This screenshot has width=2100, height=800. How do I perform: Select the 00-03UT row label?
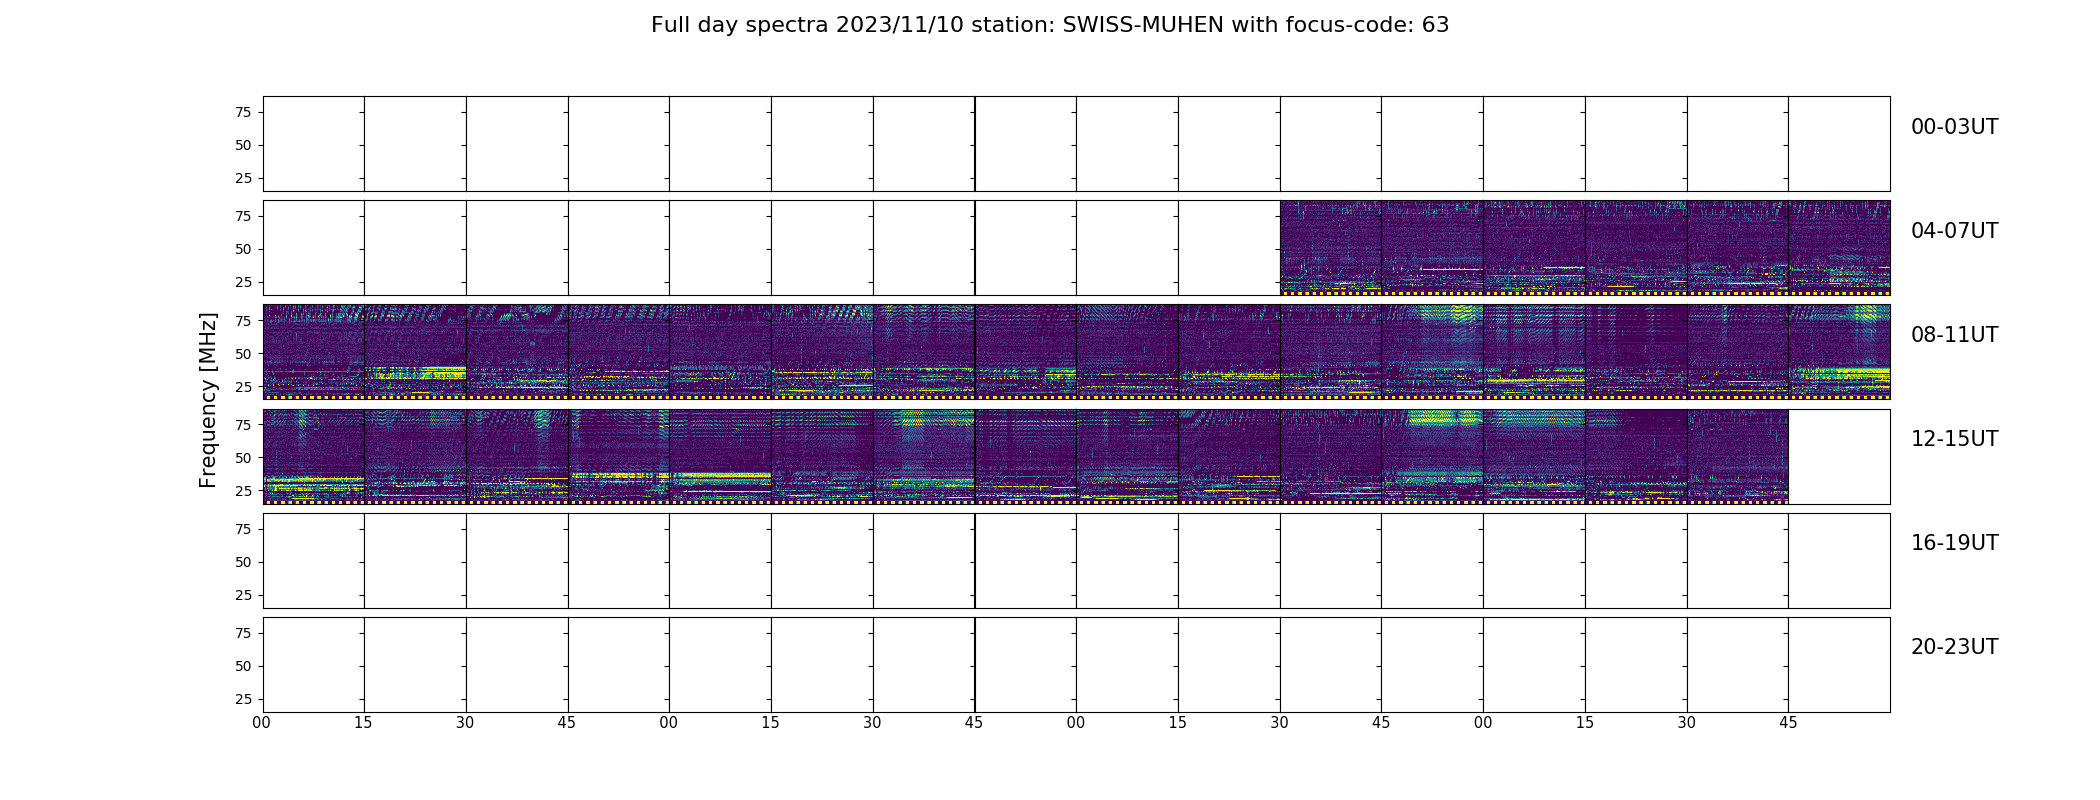1954,127
